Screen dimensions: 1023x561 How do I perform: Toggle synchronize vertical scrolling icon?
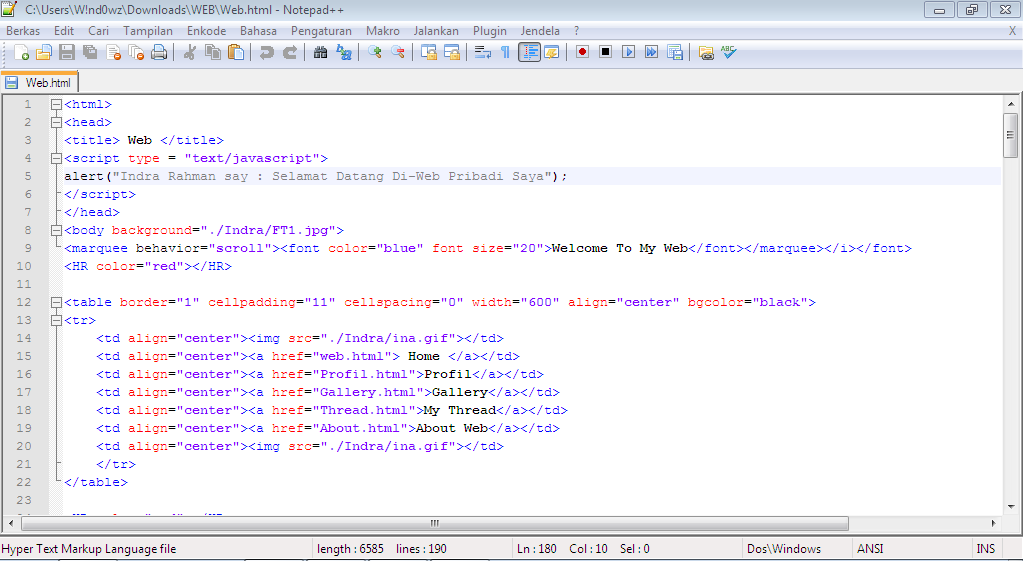click(429, 52)
